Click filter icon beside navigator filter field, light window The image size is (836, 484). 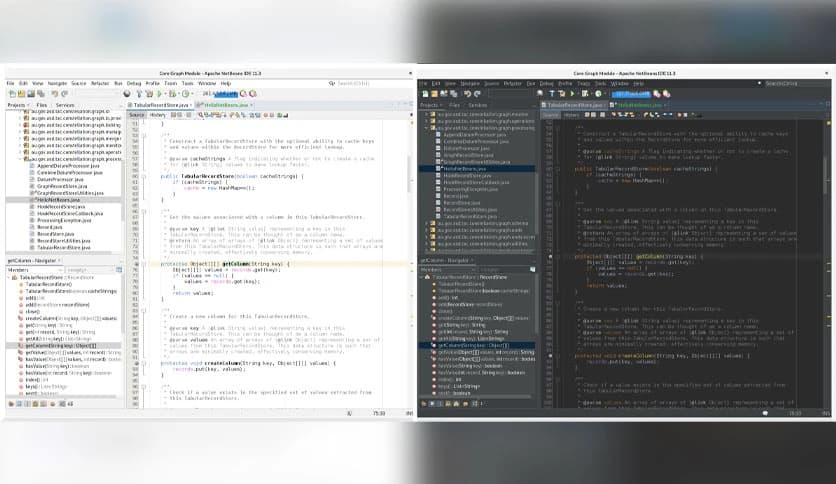coord(119,270)
